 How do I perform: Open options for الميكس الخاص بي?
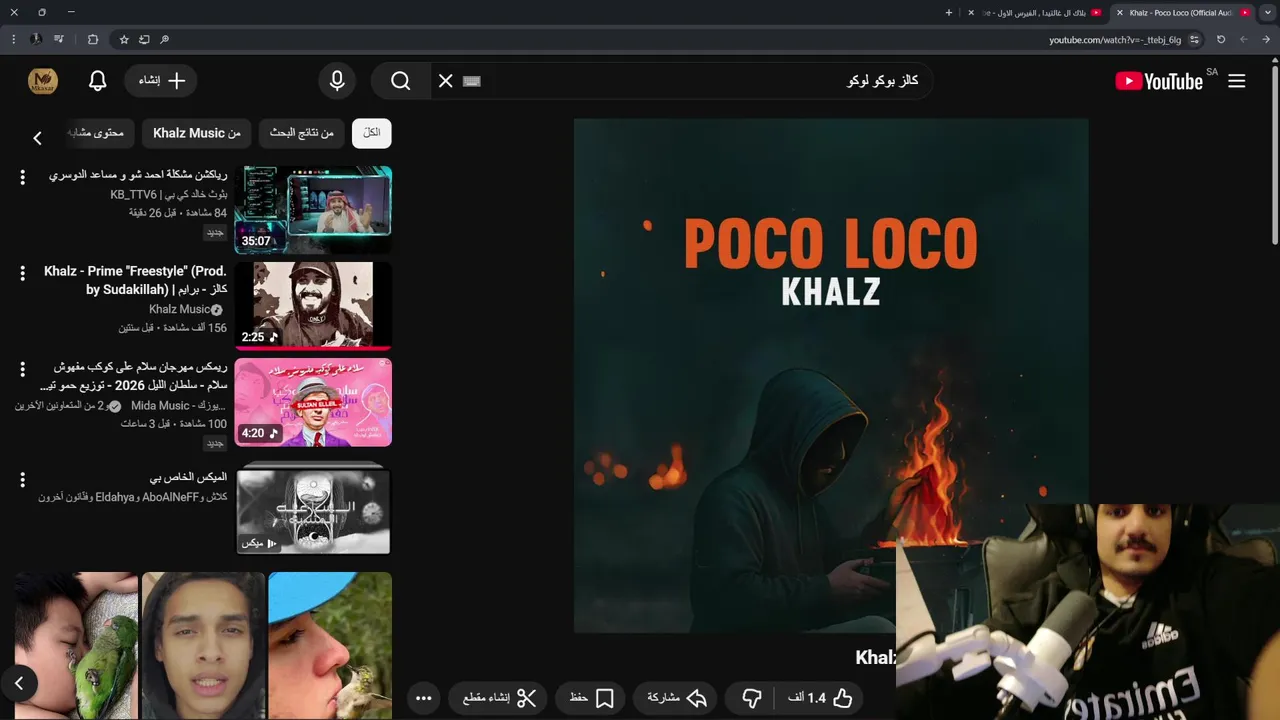click(22, 479)
